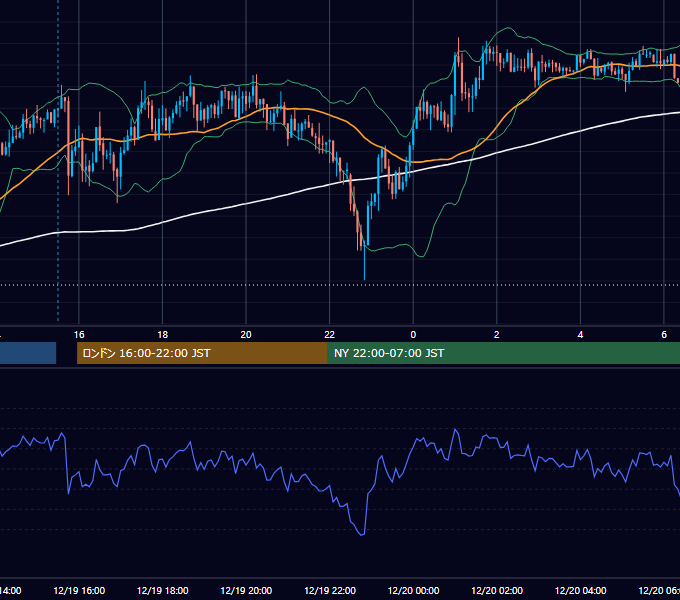680x600 pixels.
Task: Click the NY 22:00-07:00 JST session bar
Action: [503, 353]
